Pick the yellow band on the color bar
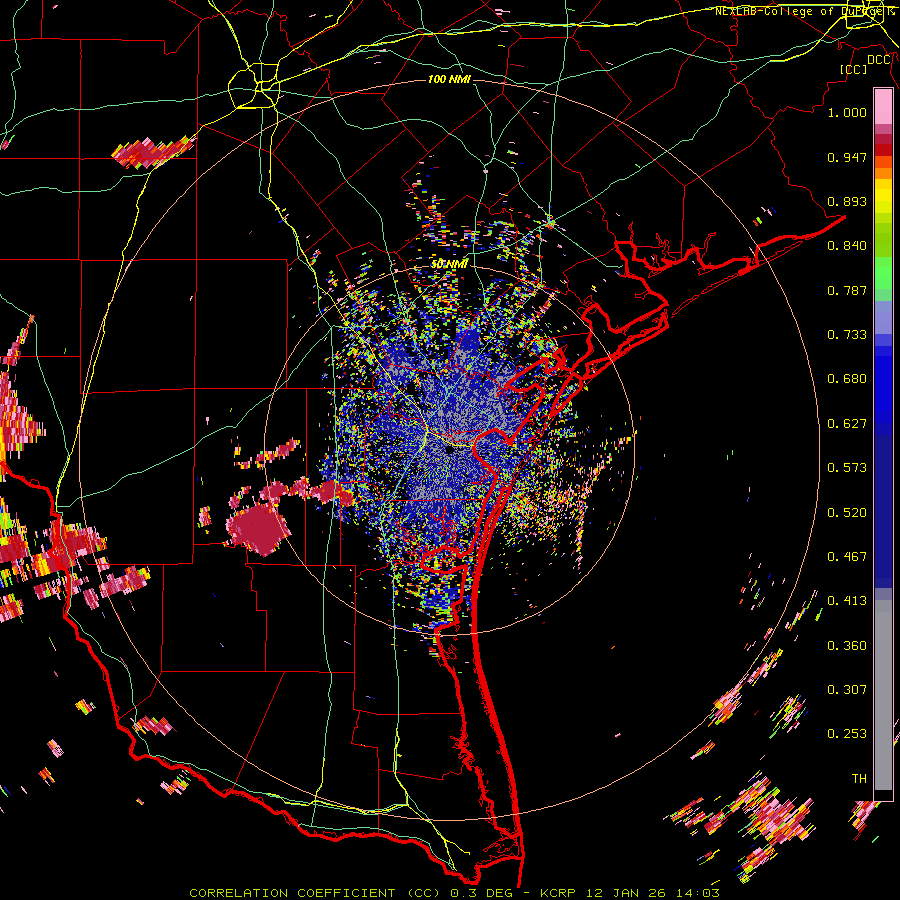 coord(883,197)
